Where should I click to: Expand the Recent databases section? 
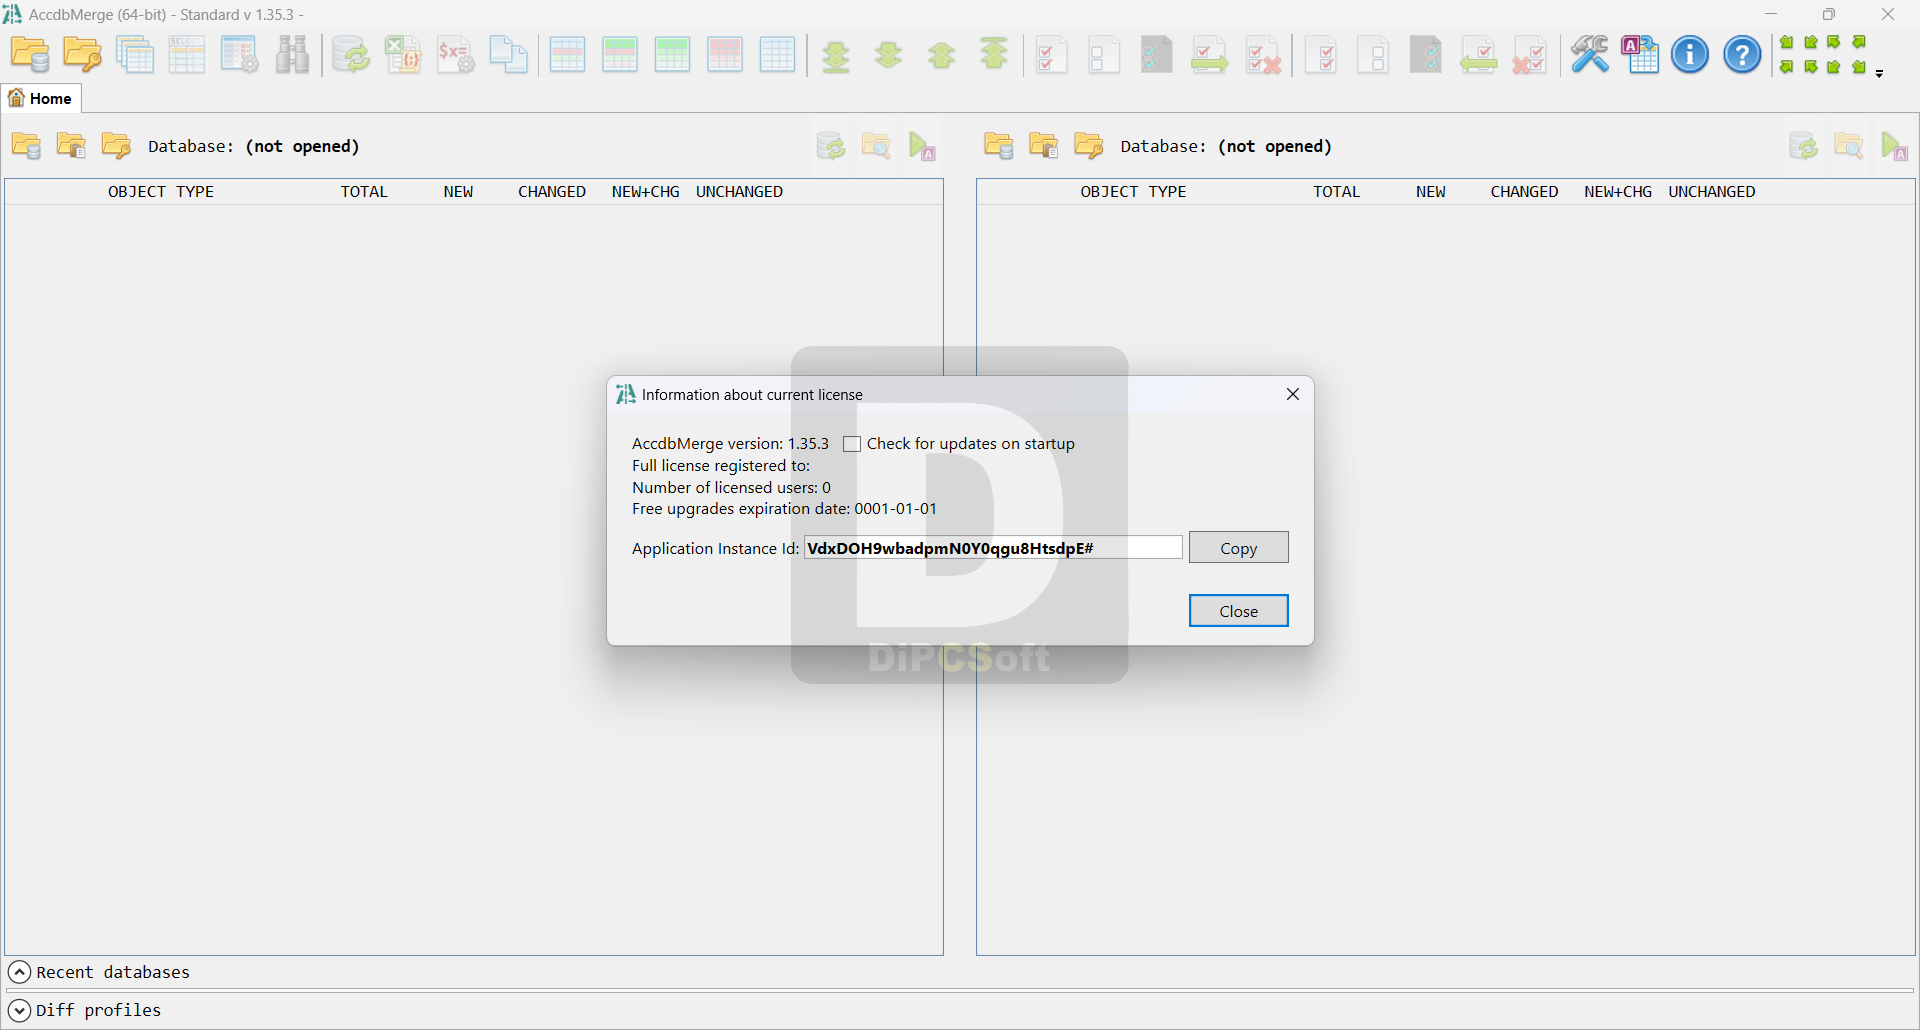coord(19,972)
